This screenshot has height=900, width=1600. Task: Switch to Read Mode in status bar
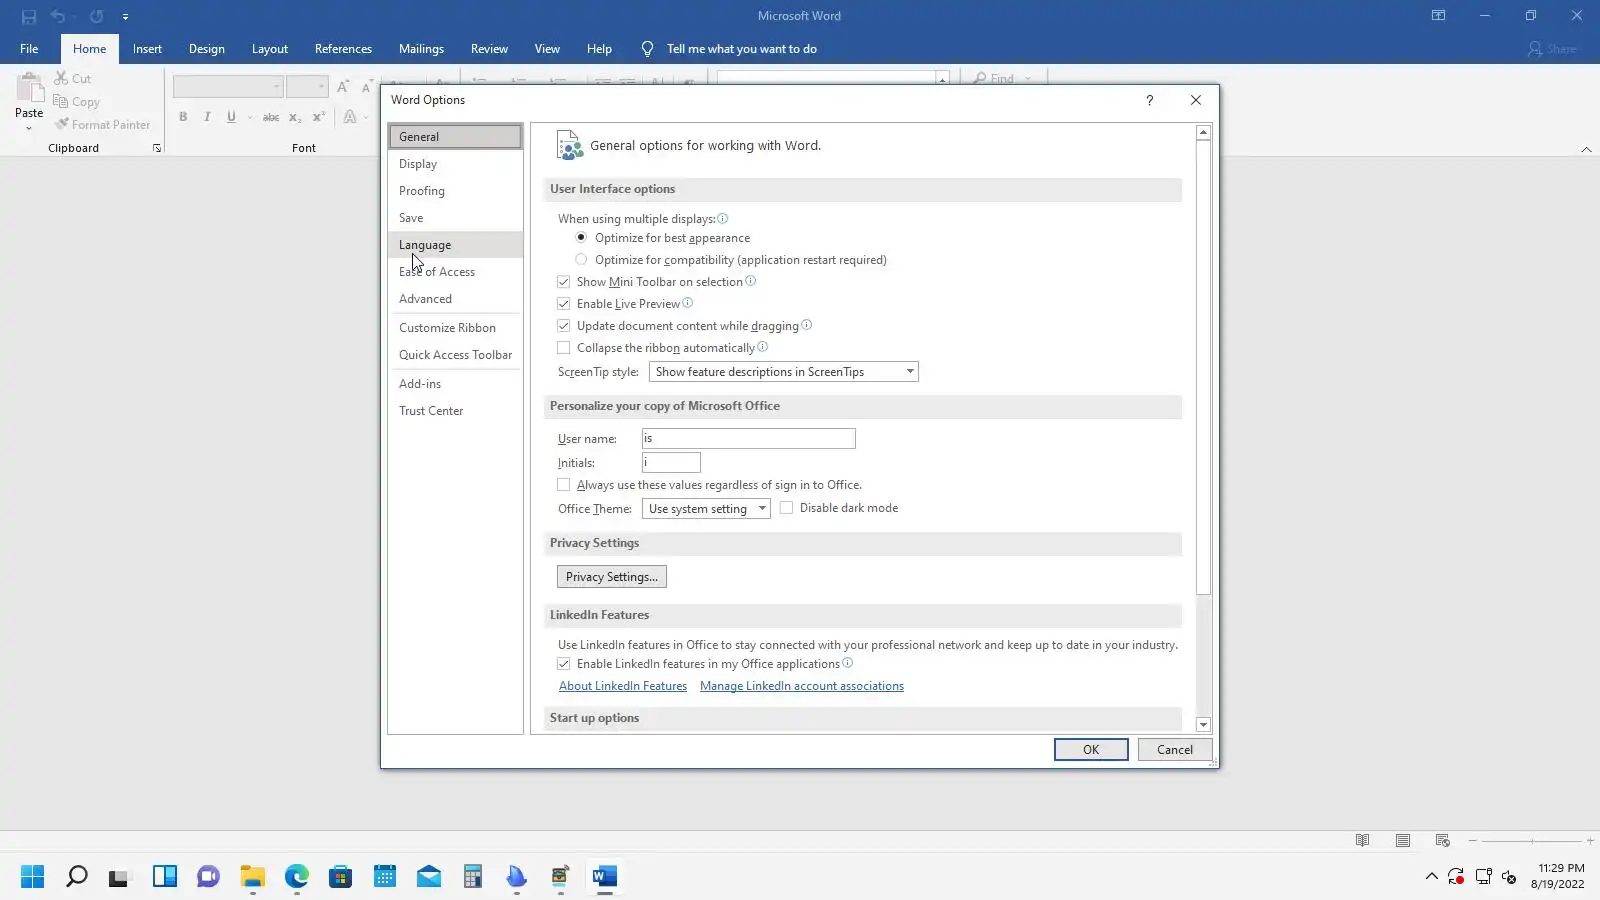pyautogui.click(x=1362, y=840)
